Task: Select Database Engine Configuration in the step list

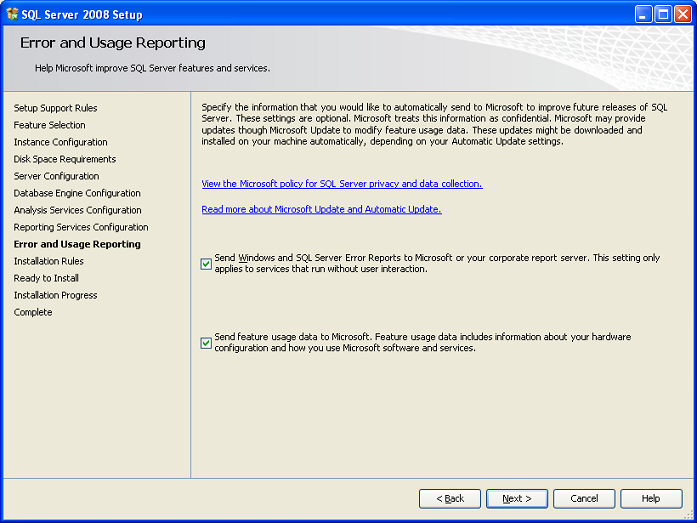Action: 77,193
